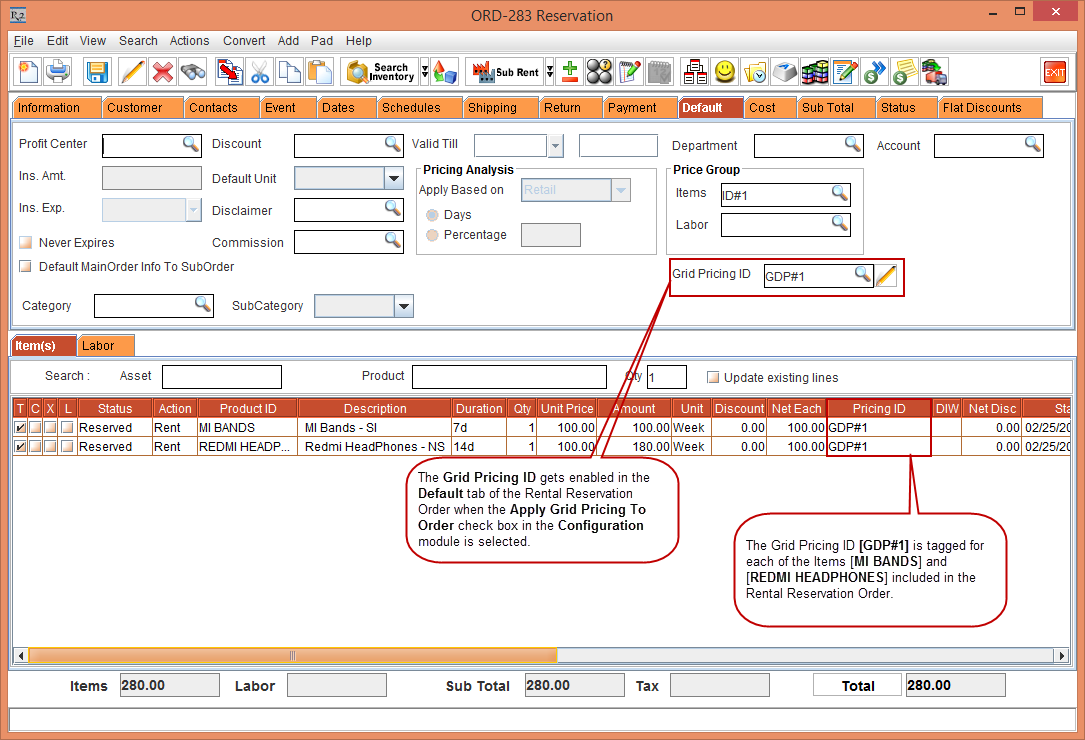Open the Default Unit dropdown
The height and width of the screenshot is (740, 1085).
click(x=393, y=178)
